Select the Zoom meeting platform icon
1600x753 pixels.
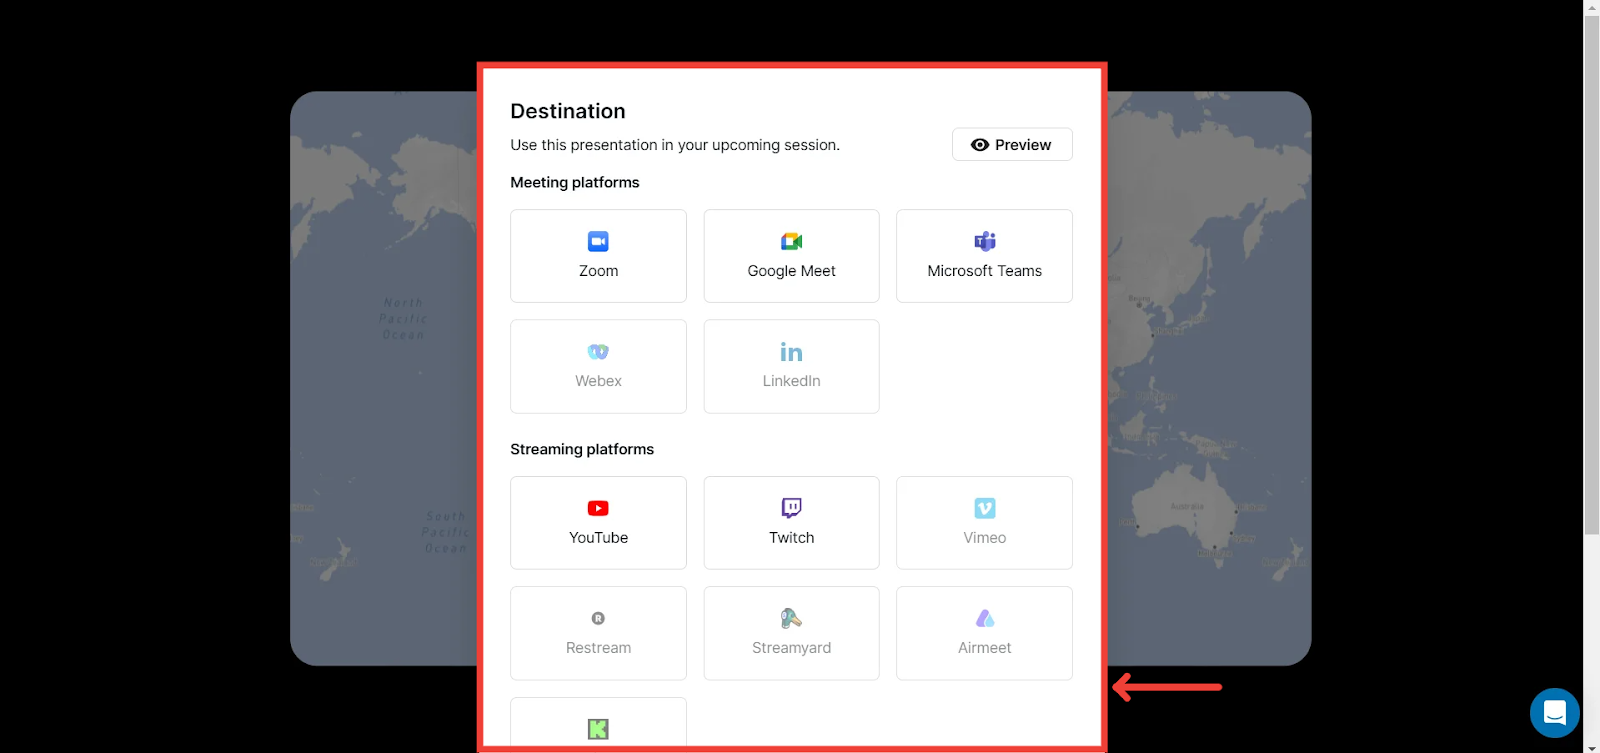pyautogui.click(x=598, y=241)
